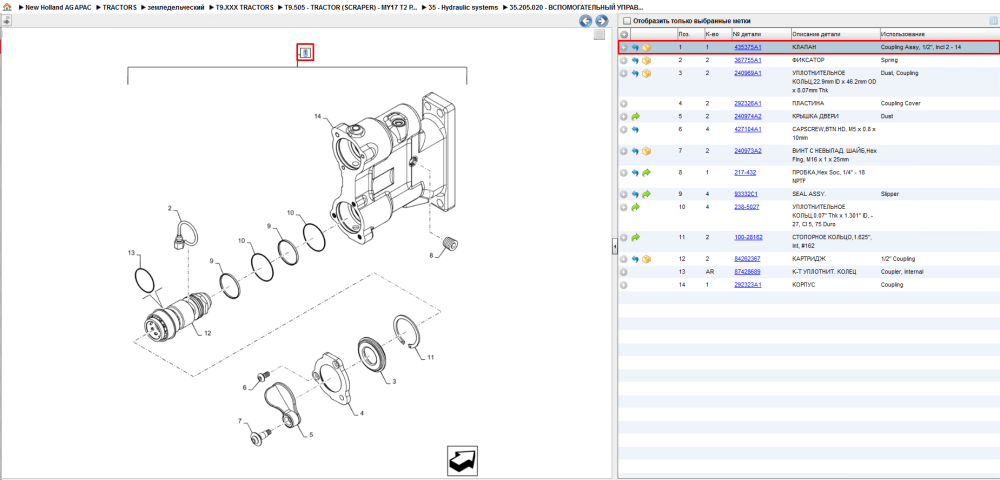Open part number link 217-432
This screenshot has height=480, width=1000.
click(x=745, y=172)
